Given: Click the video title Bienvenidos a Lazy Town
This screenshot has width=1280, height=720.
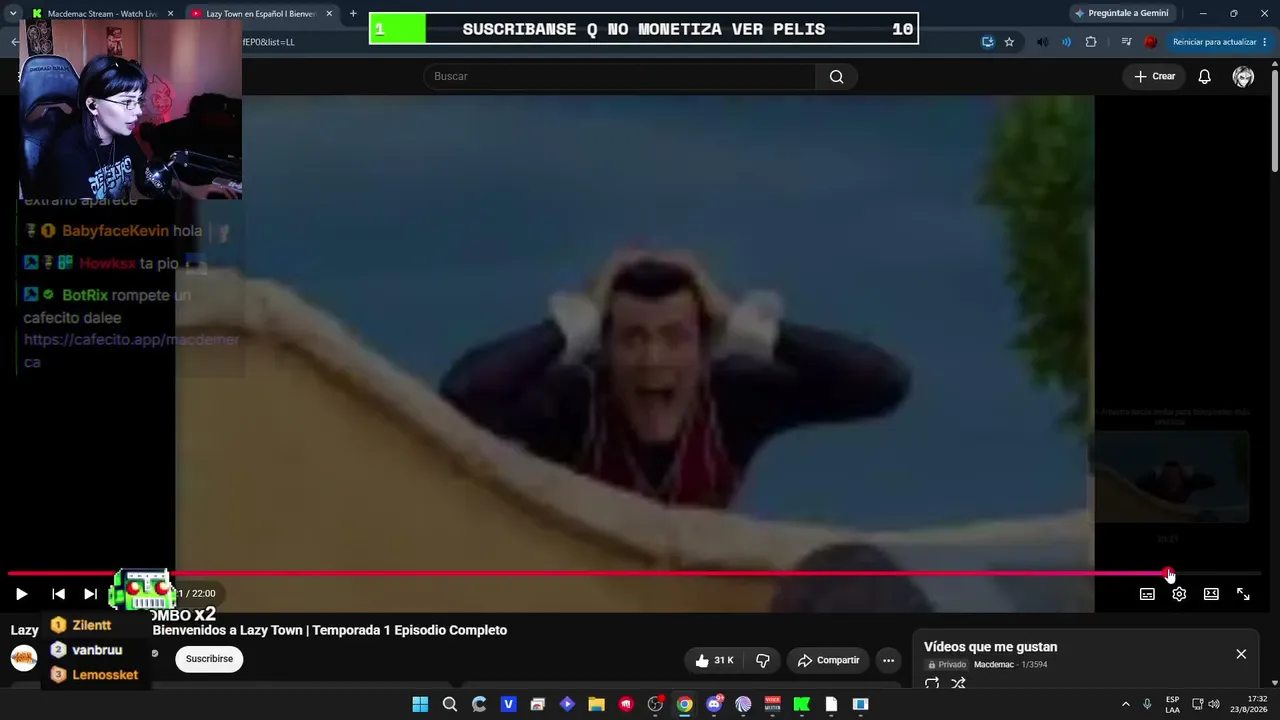Looking at the screenshot, I should (330, 630).
